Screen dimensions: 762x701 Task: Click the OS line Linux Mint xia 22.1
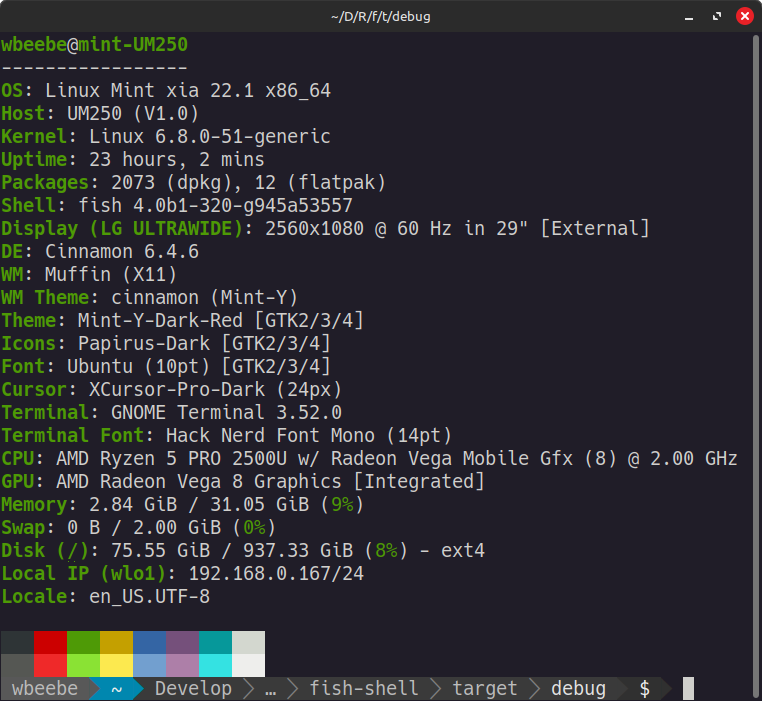pyautogui.click(x=188, y=90)
